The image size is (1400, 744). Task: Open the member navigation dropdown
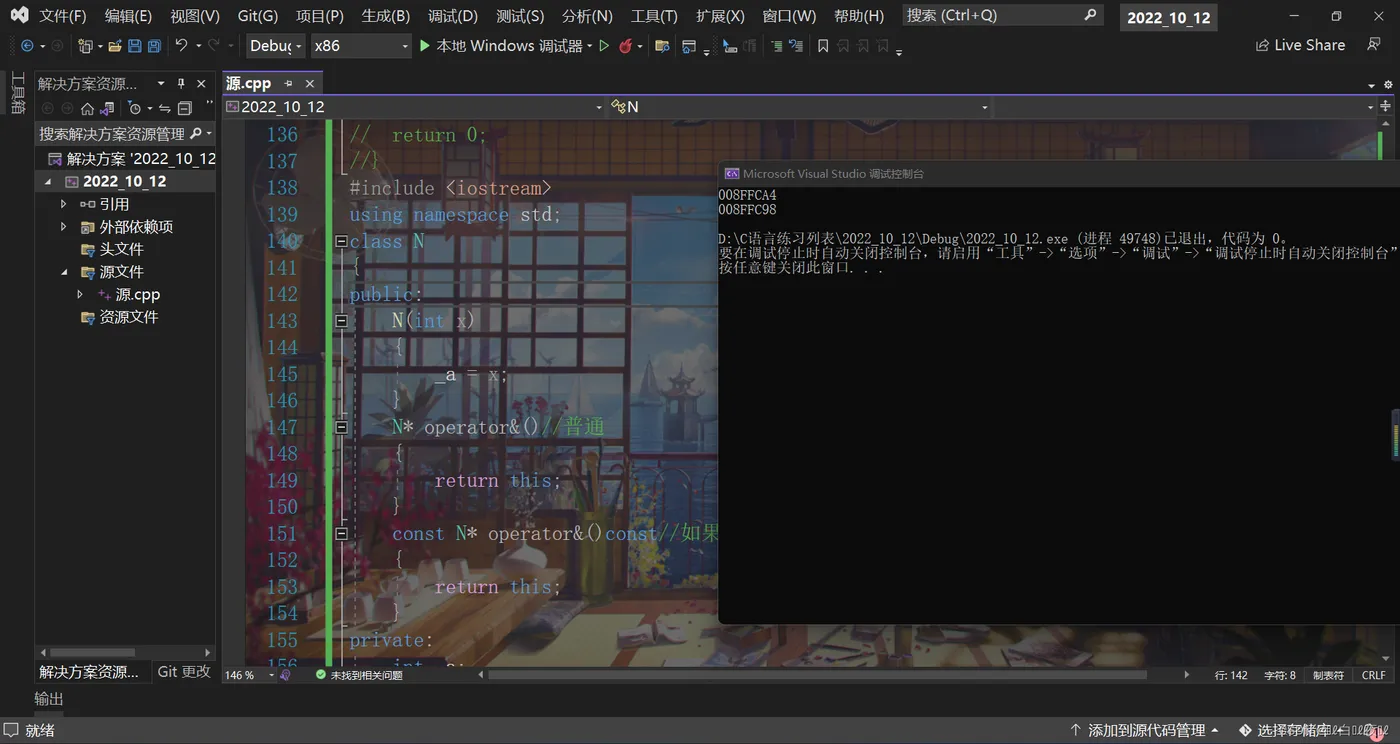click(x=1185, y=107)
